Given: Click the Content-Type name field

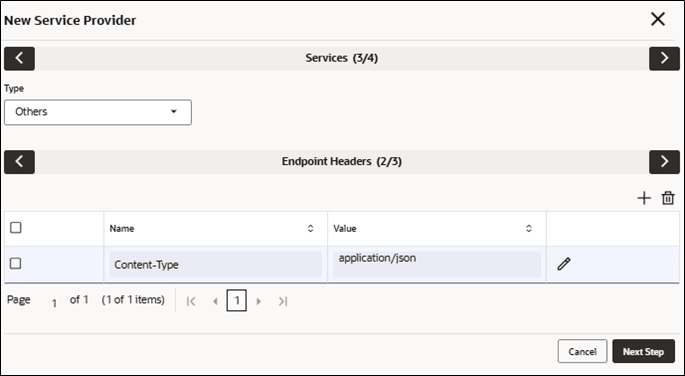Looking at the screenshot, I should pyautogui.click(x=215, y=265).
